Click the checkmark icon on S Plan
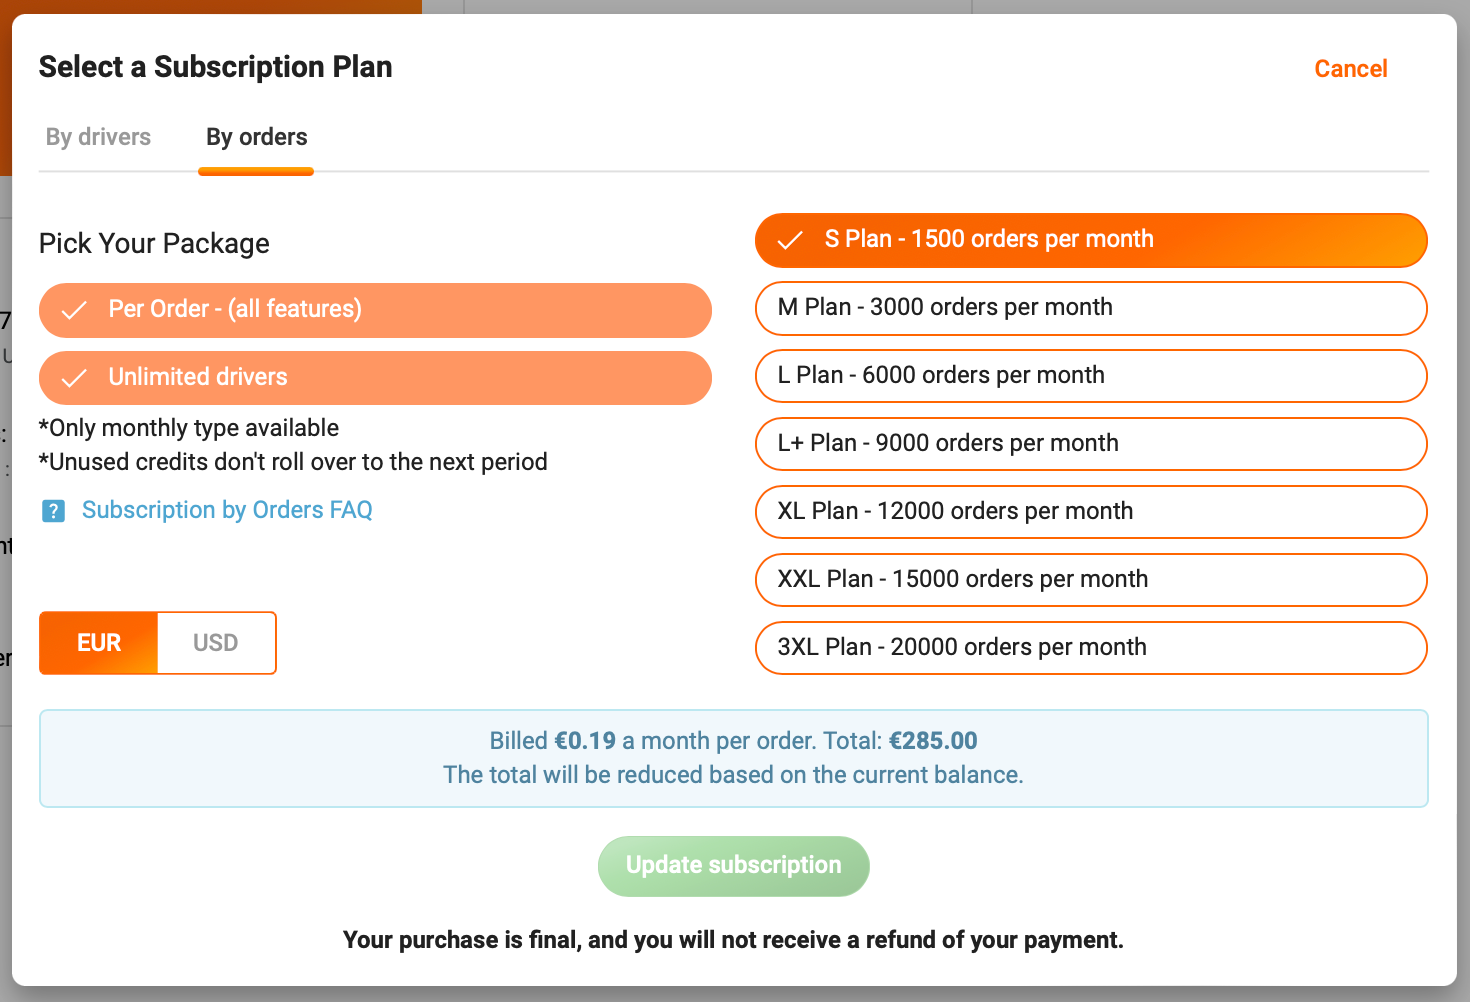1470x1002 pixels. point(790,240)
